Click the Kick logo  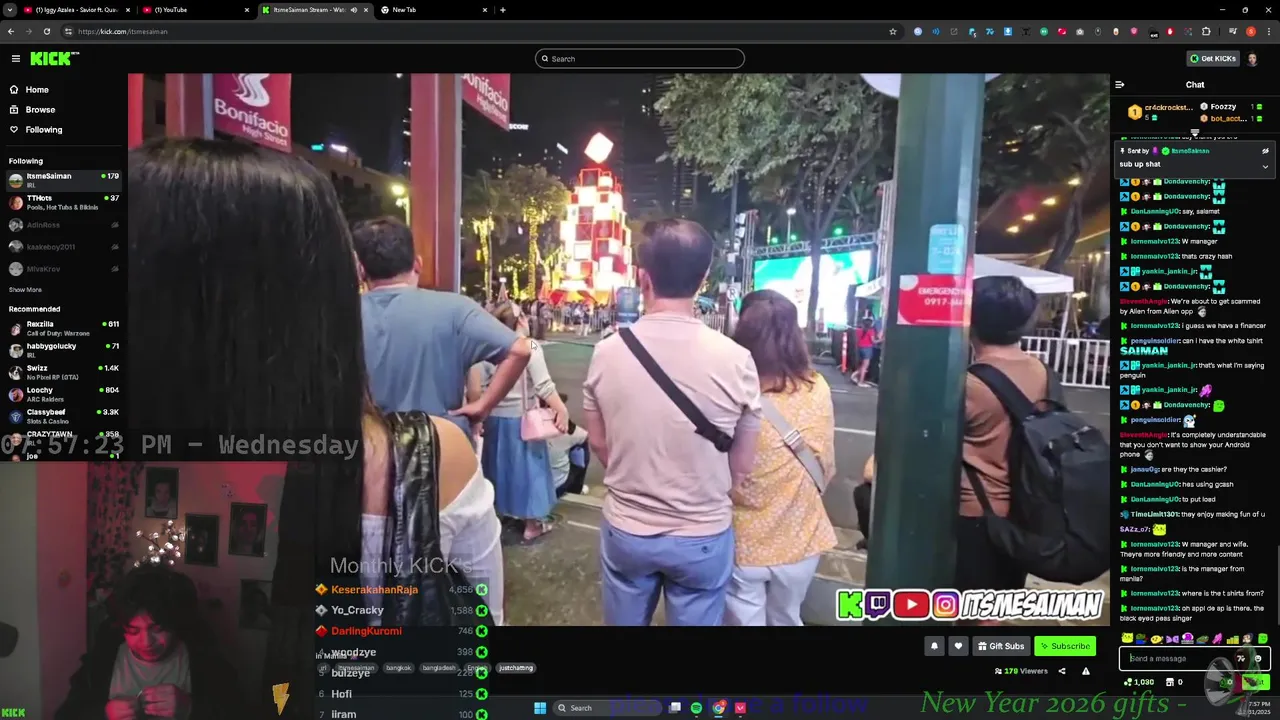tap(53, 59)
